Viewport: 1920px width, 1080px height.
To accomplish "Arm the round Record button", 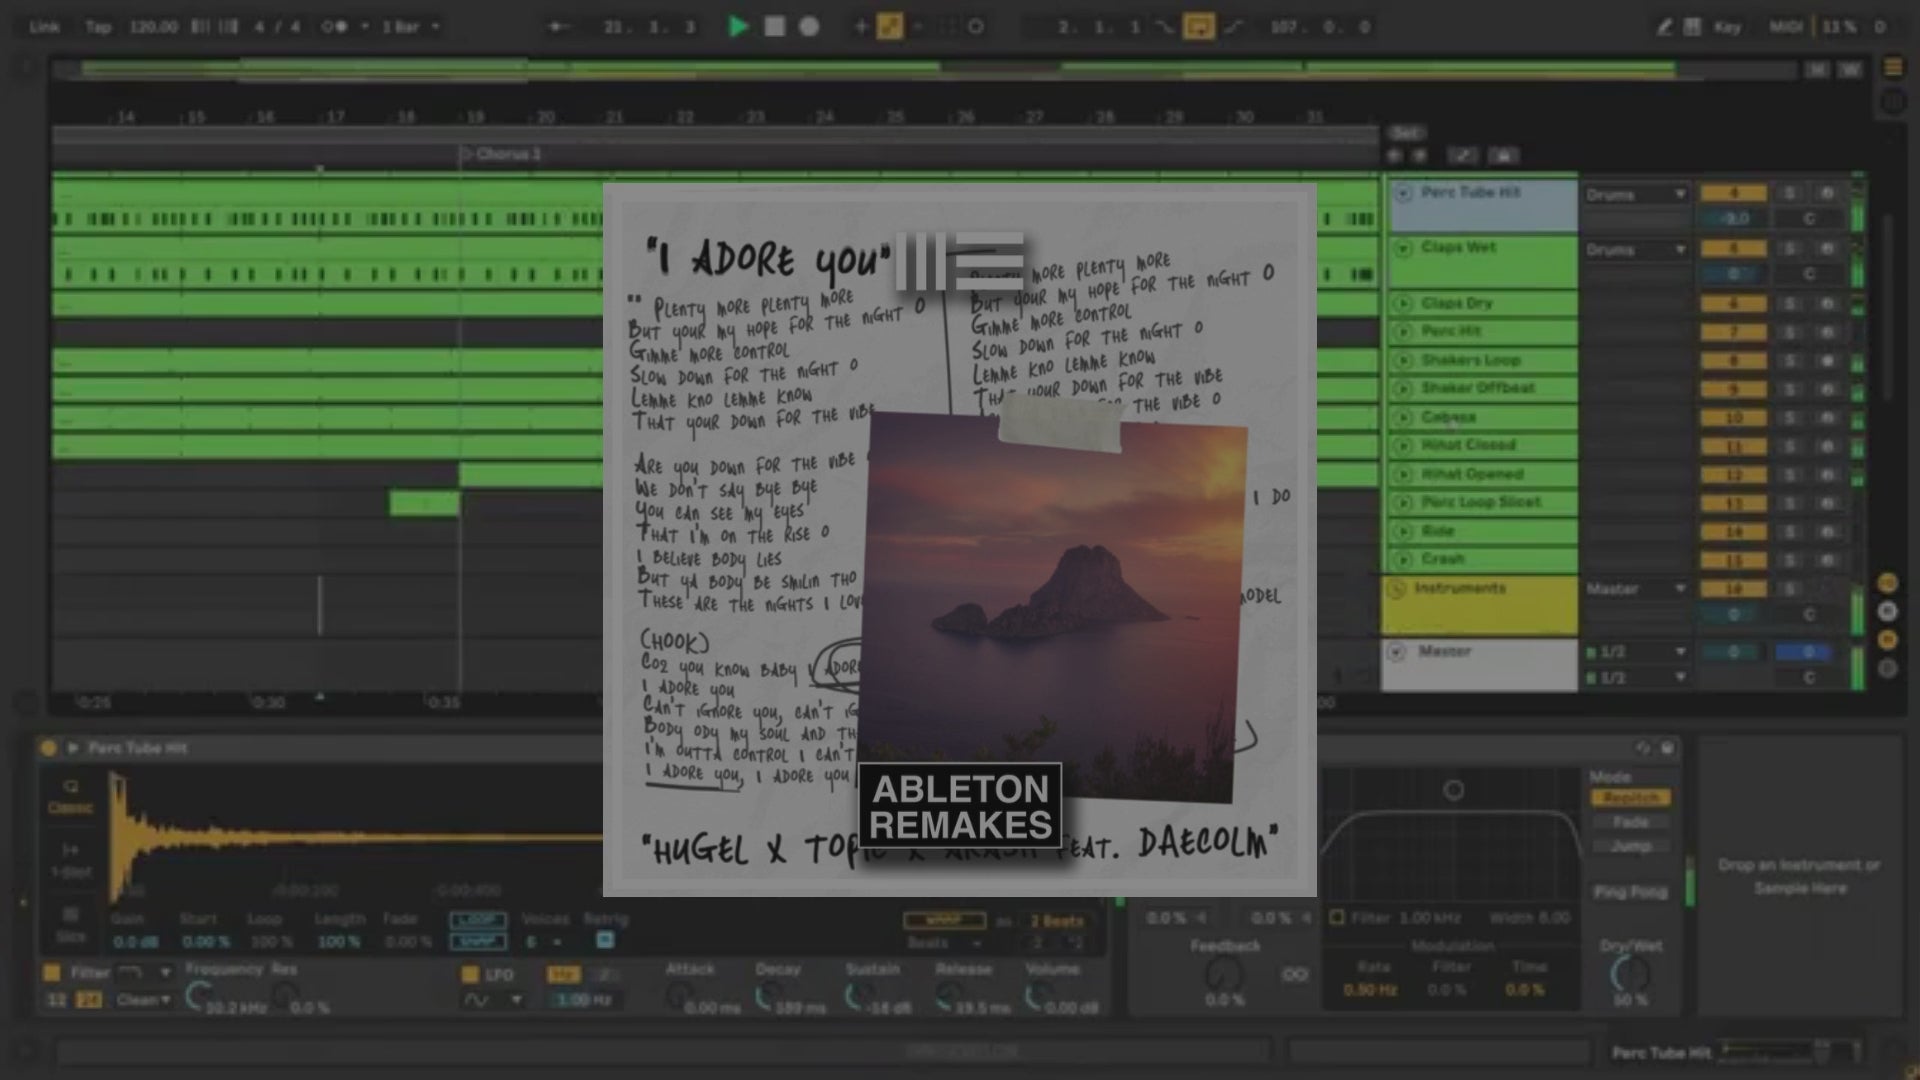I will point(809,27).
